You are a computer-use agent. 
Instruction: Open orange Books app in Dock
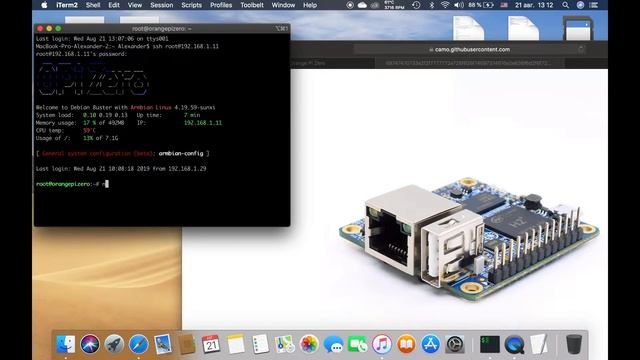[406, 344]
